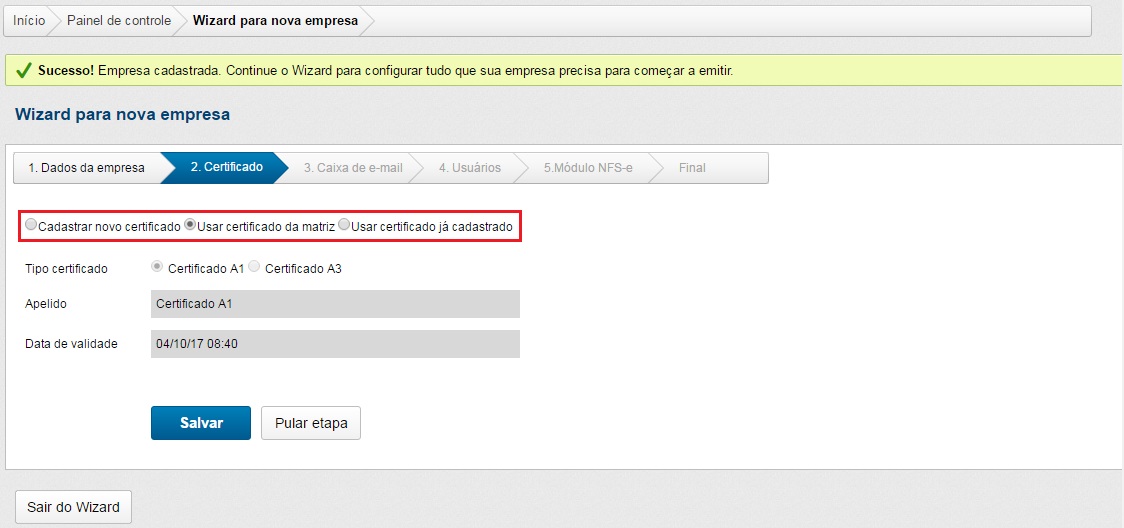
Task: Go back to step 1. Dados da empresa
Action: [86, 168]
